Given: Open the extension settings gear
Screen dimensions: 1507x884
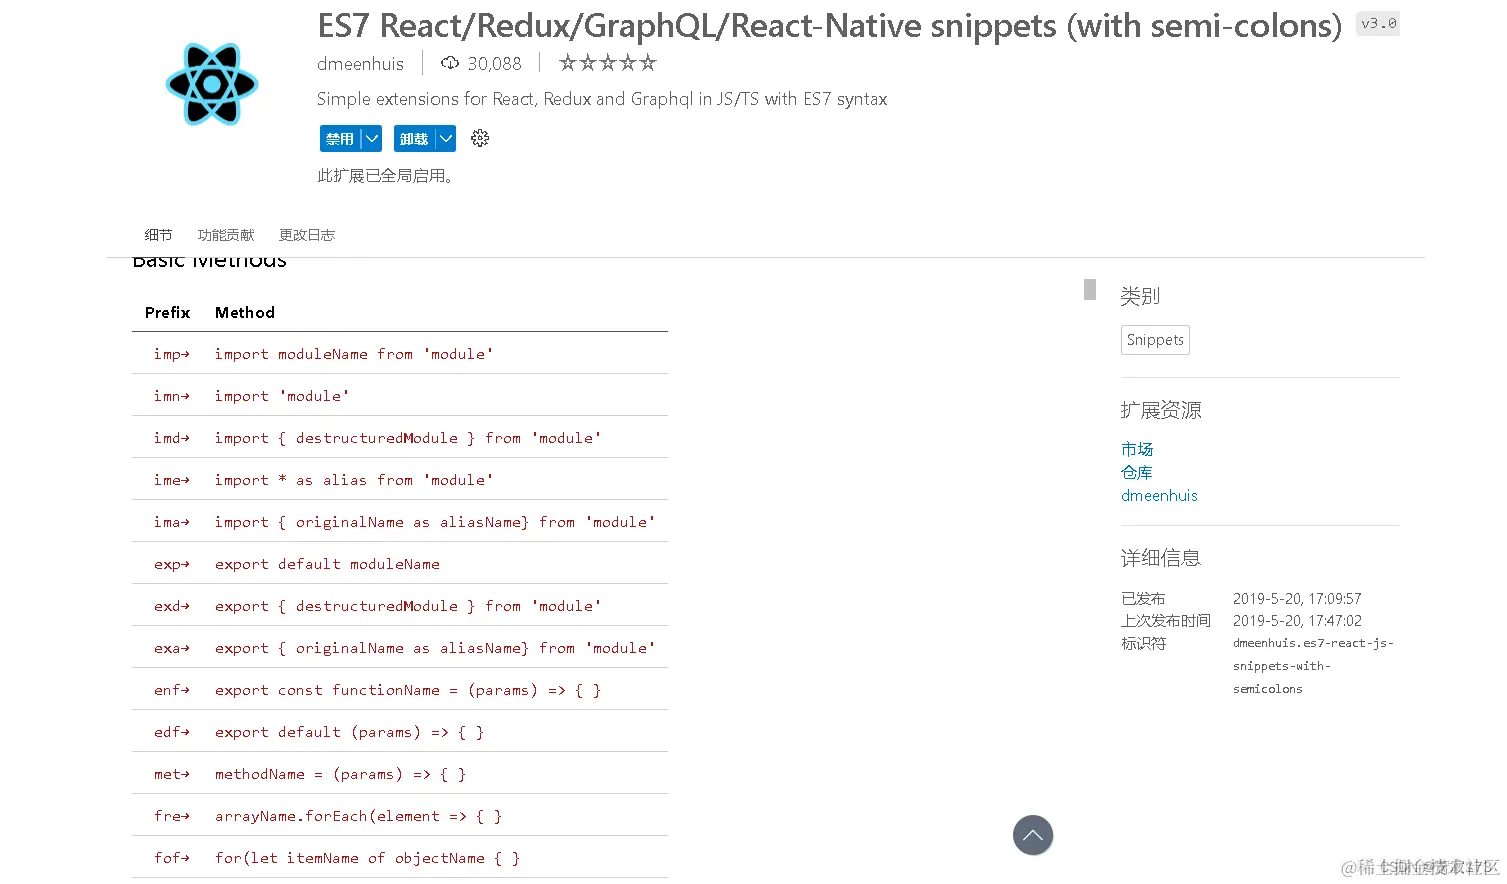Looking at the screenshot, I should click(480, 138).
